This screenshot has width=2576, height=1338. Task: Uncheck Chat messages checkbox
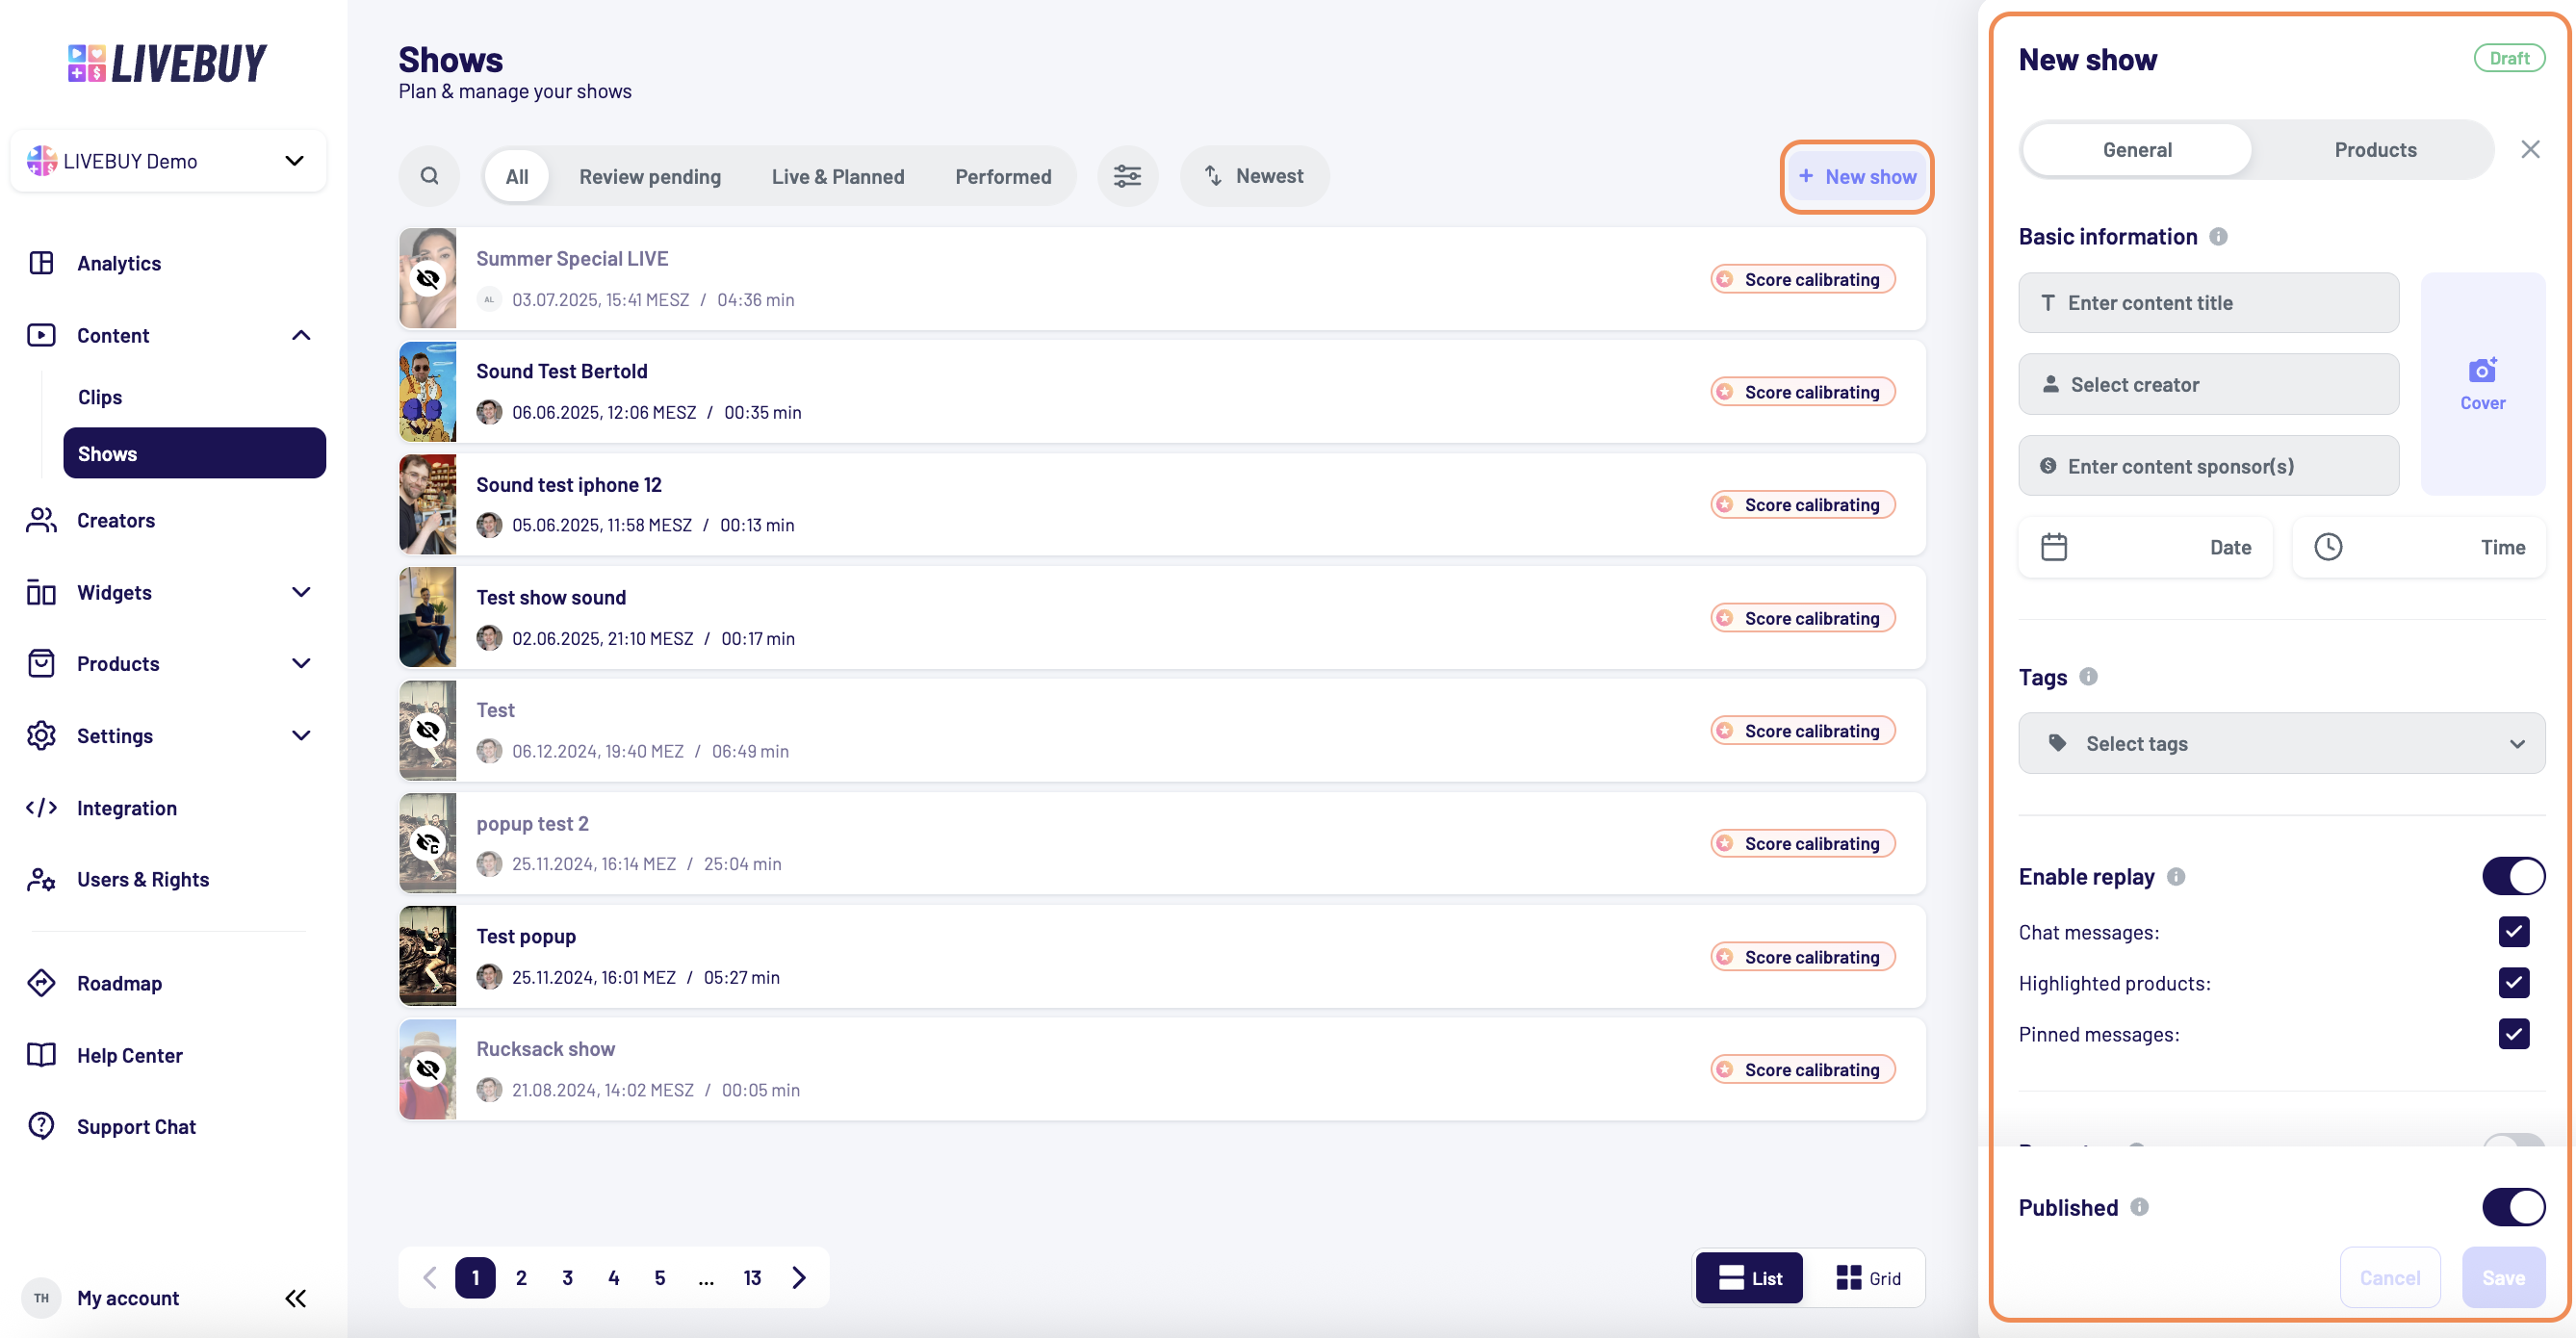point(2513,931)
